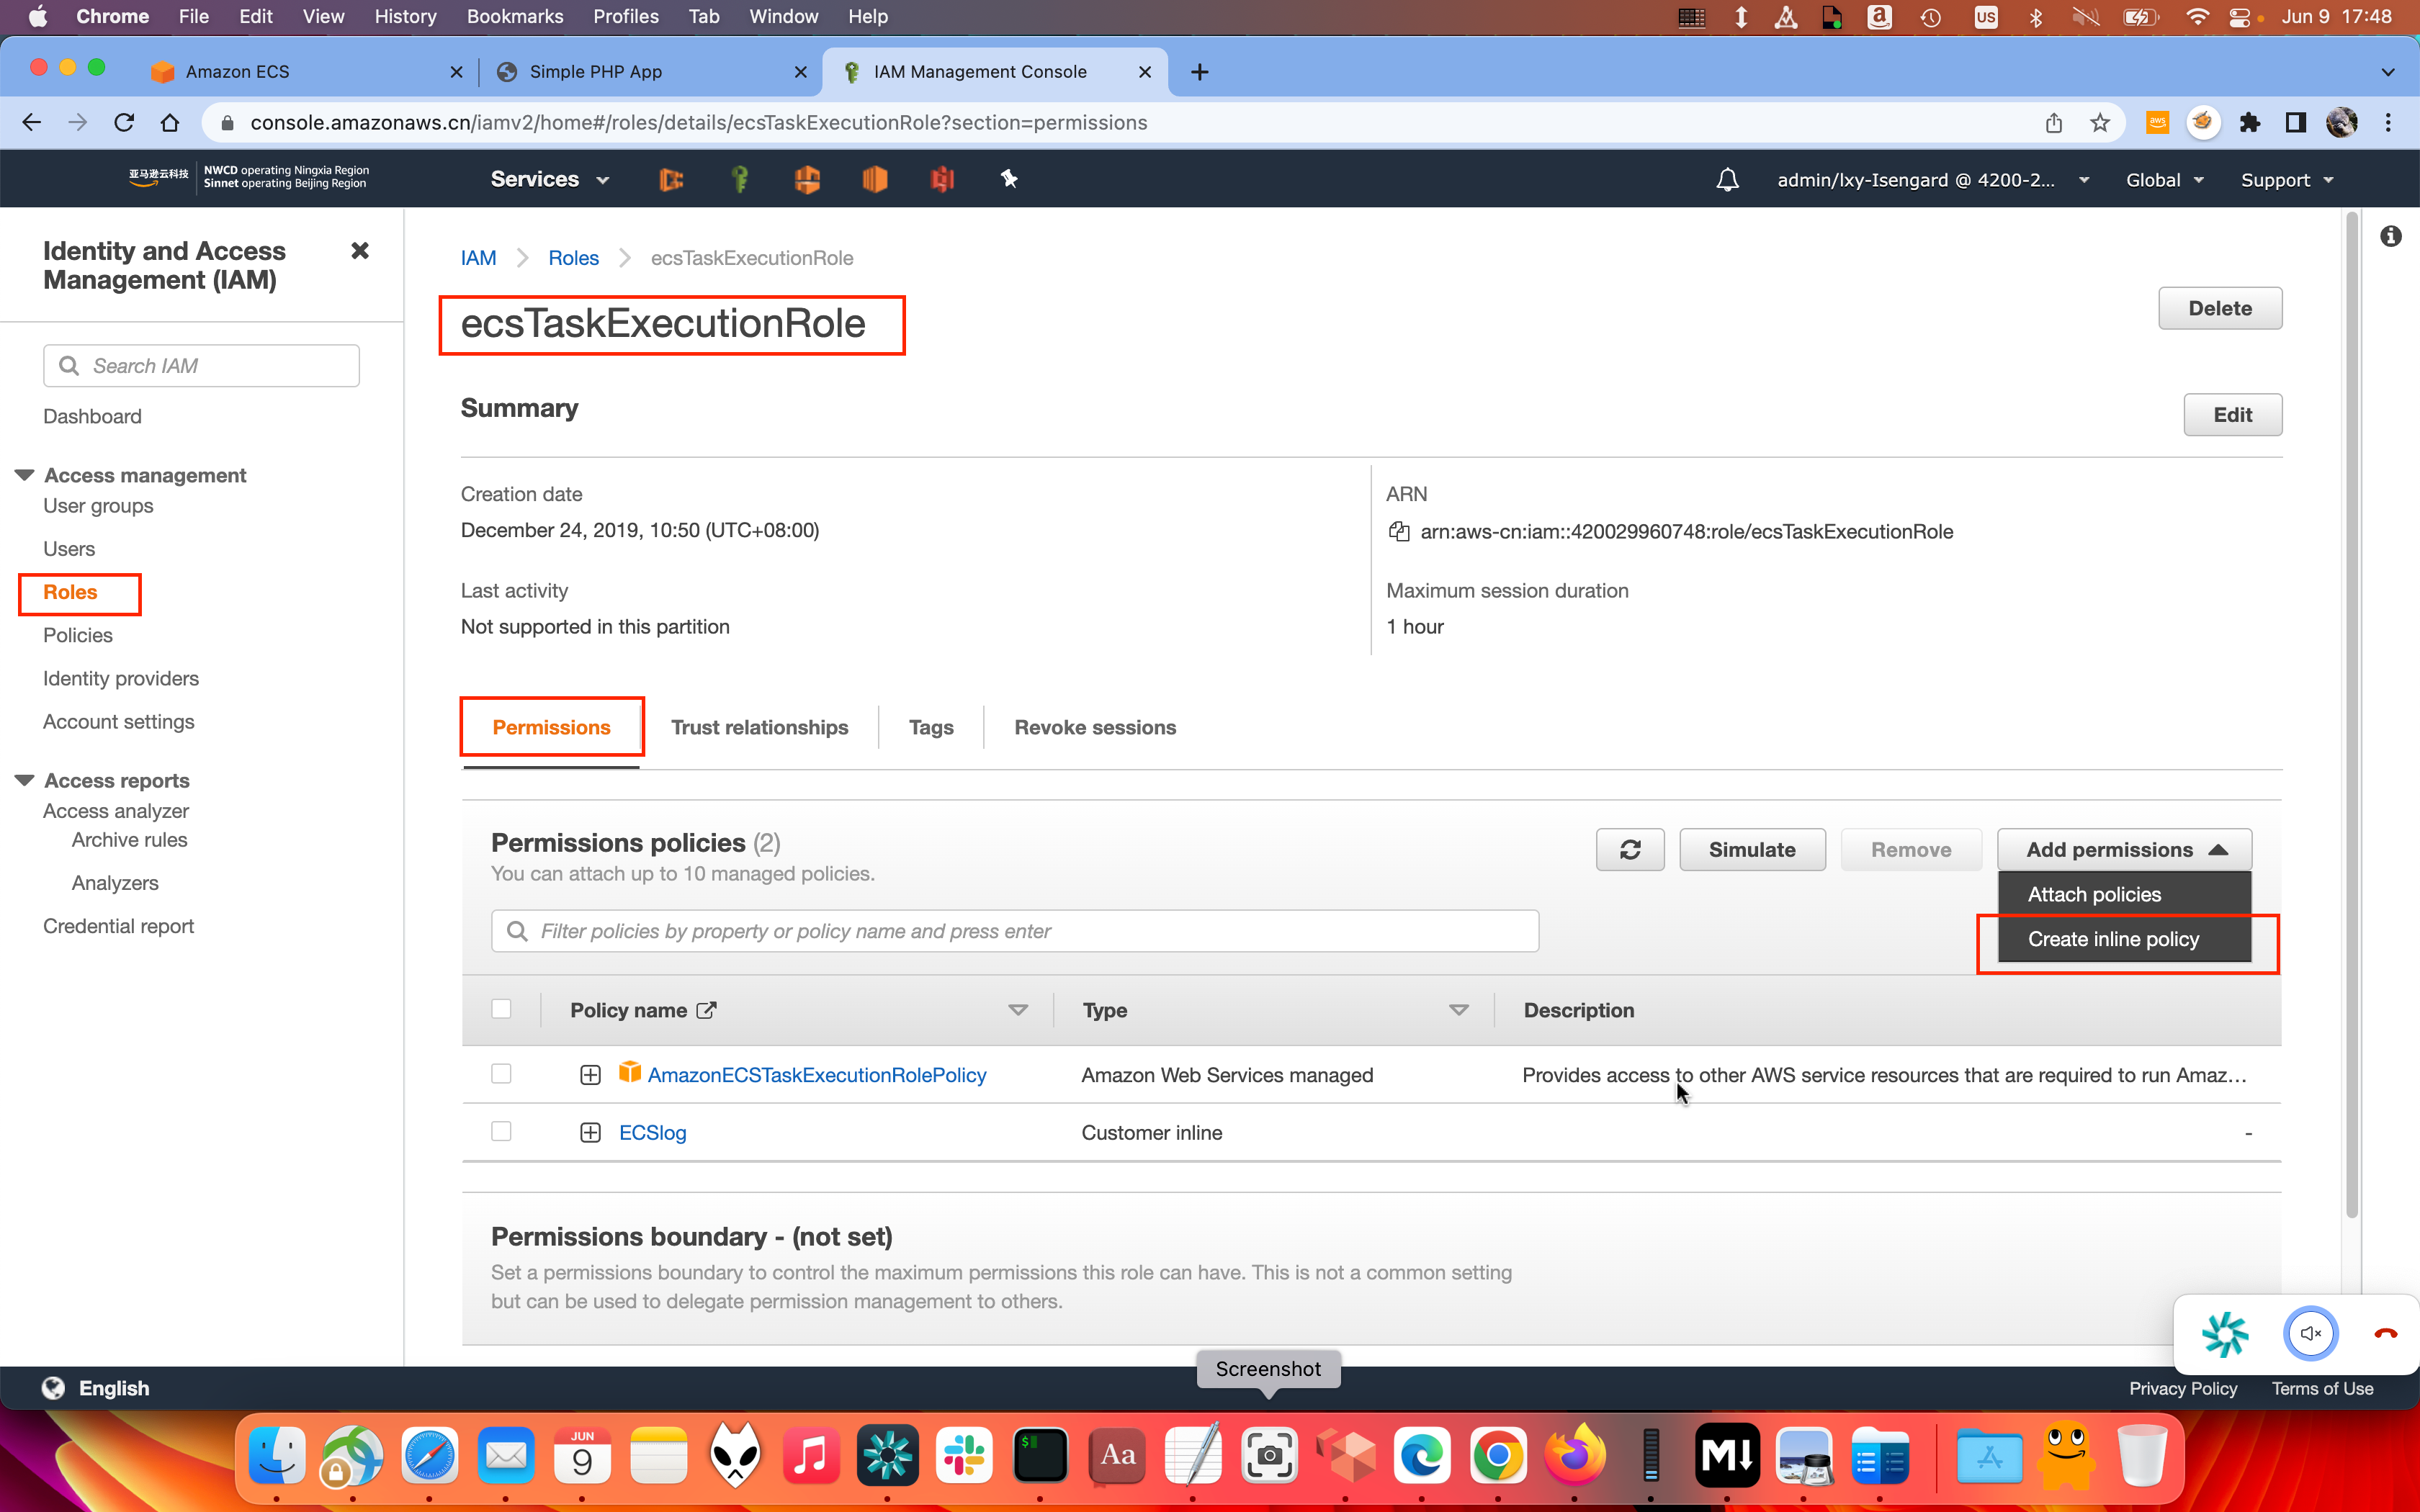Screen dimensions: 2420x1512
Task: Click the browser address bar URL
Action: point(698,122)
